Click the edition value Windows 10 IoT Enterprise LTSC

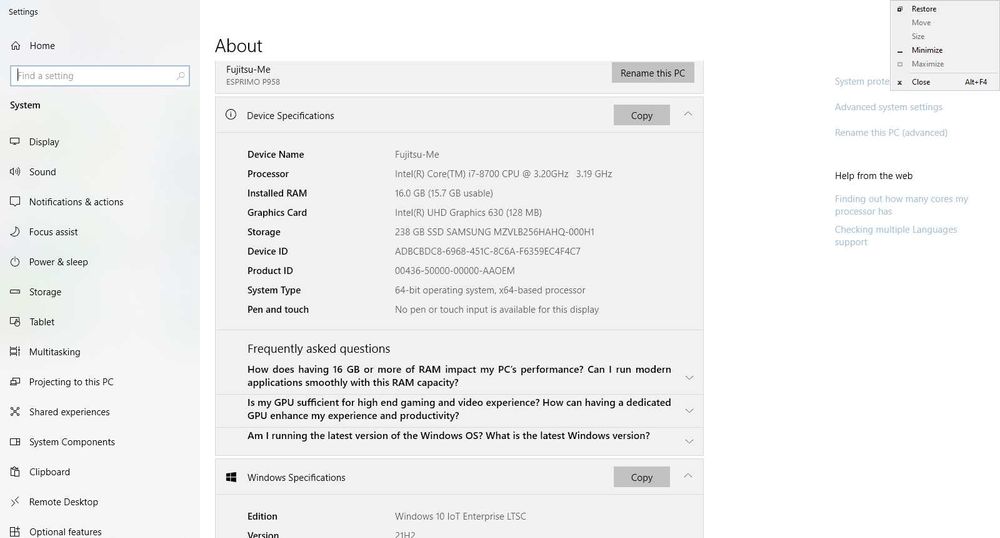[460, 516]
